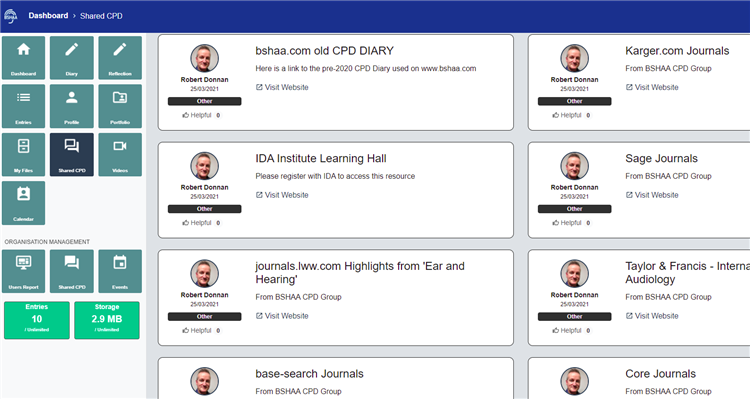This screenshot has height=399, width=750.
Task: Open journals.lww.com Highlights from 'Ear and Hearing' title
Action: coord(360,273)
